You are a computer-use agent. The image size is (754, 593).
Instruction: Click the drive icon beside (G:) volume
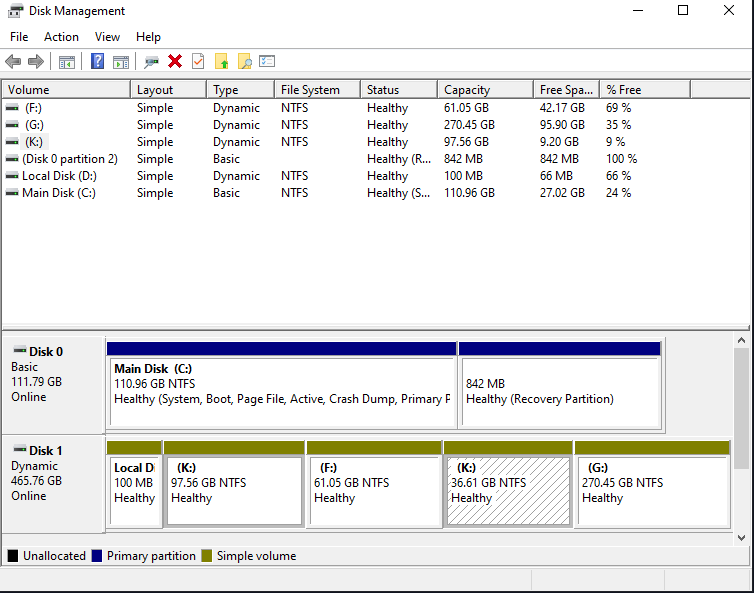(x=12, y=125)
